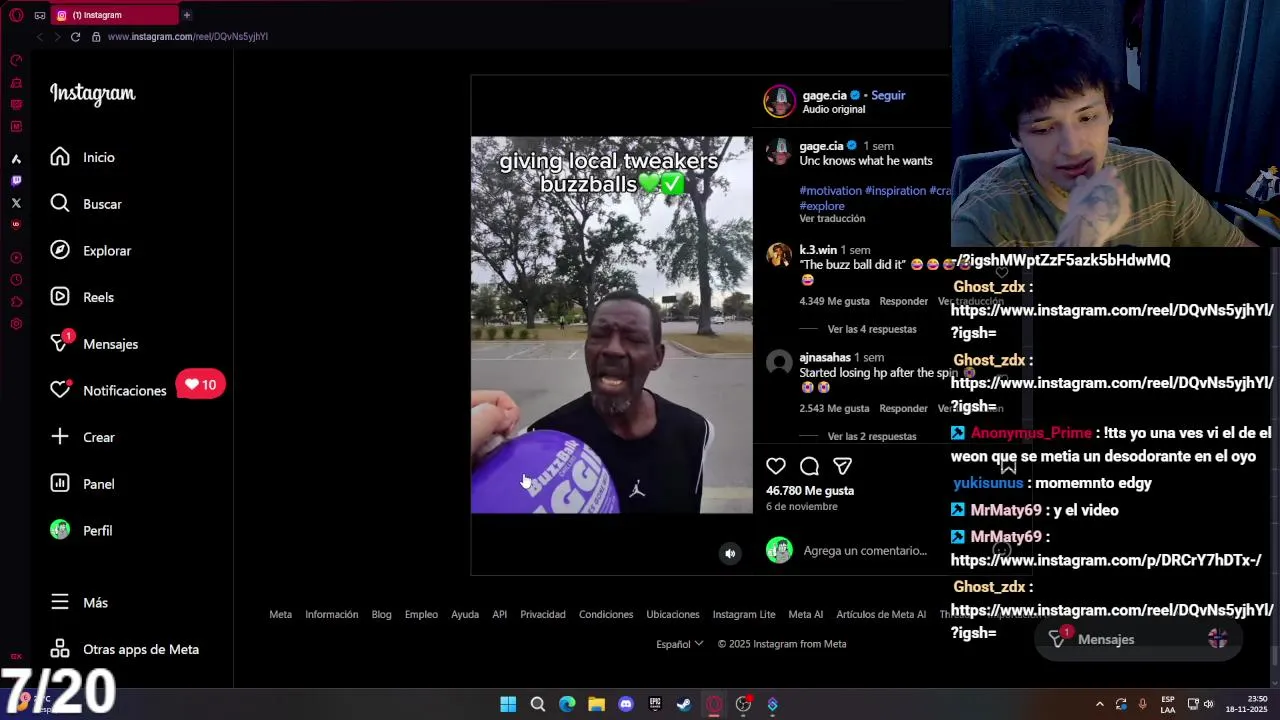Follow gage.cia with Seguir

(888, 95)
